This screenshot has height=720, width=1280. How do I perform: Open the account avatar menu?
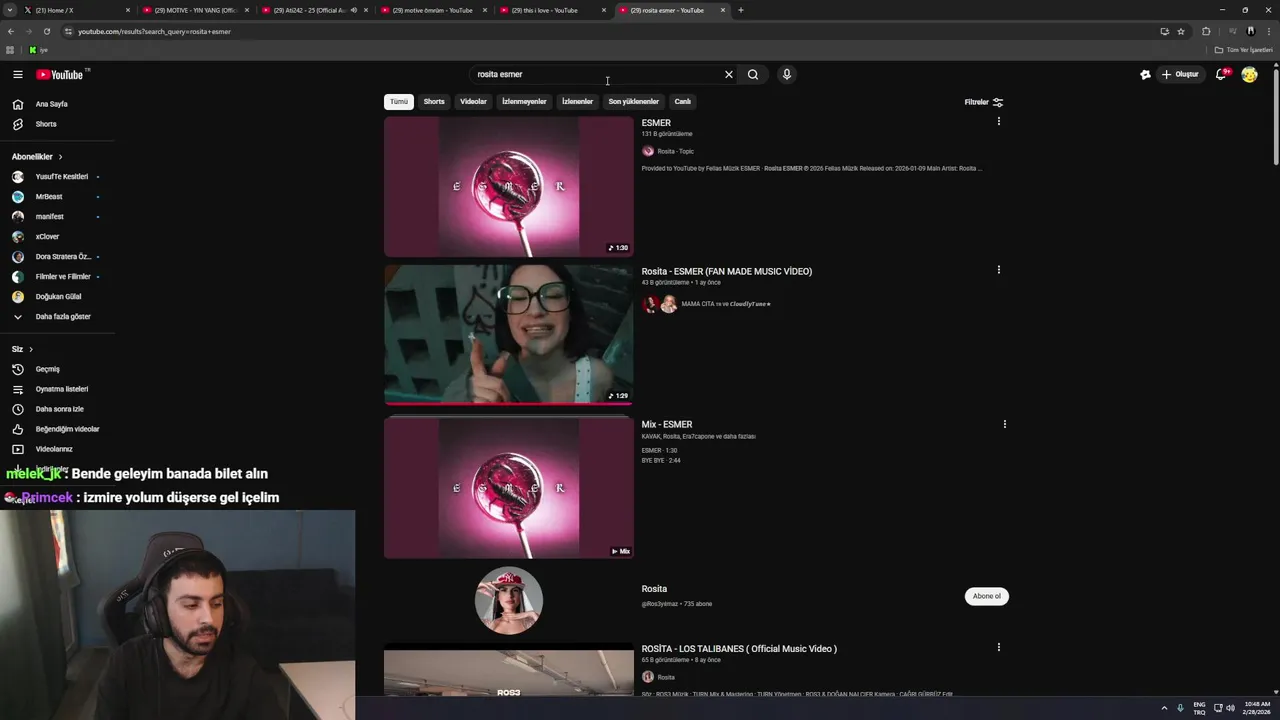[1249, 74]
